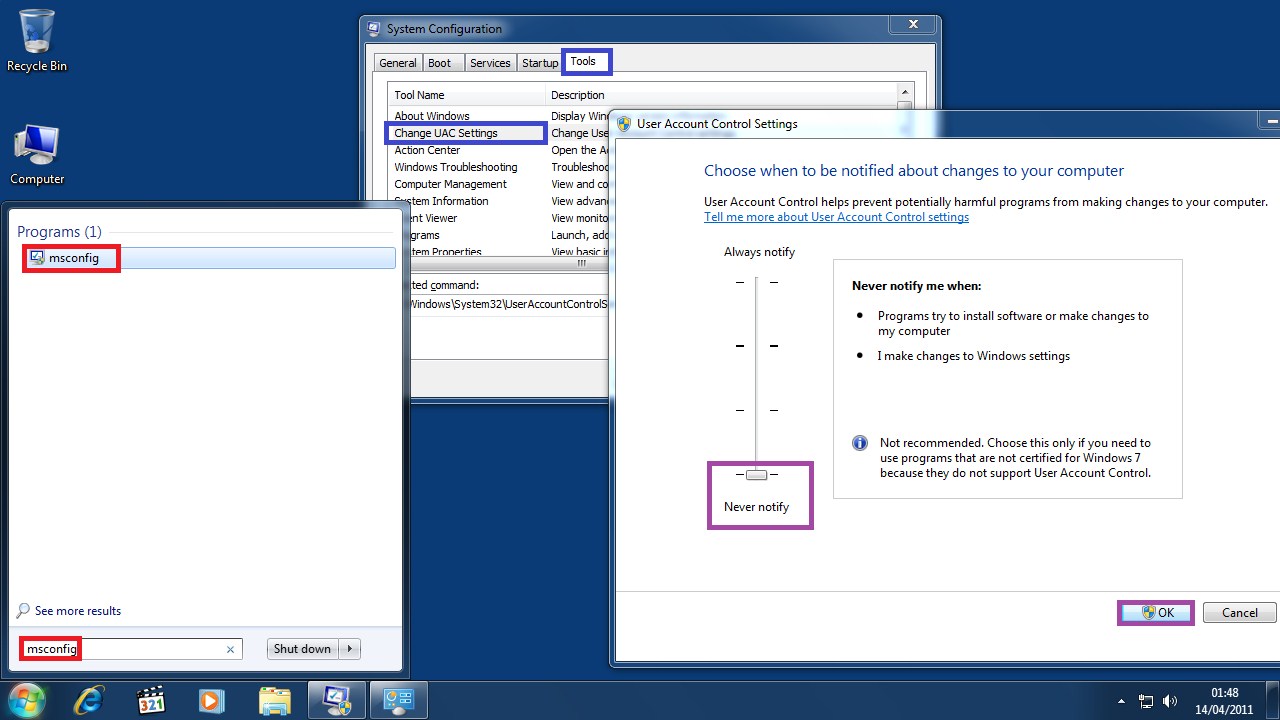
Task: Click the msconfig search input field
Action: click(x=131, y=649)
